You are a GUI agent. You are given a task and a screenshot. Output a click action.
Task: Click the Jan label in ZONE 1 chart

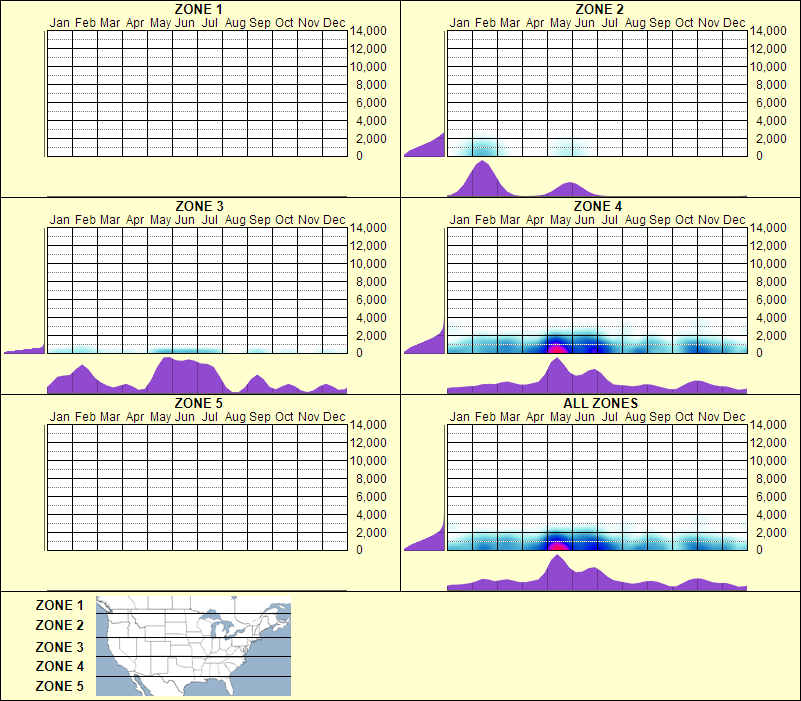[59, 22]
